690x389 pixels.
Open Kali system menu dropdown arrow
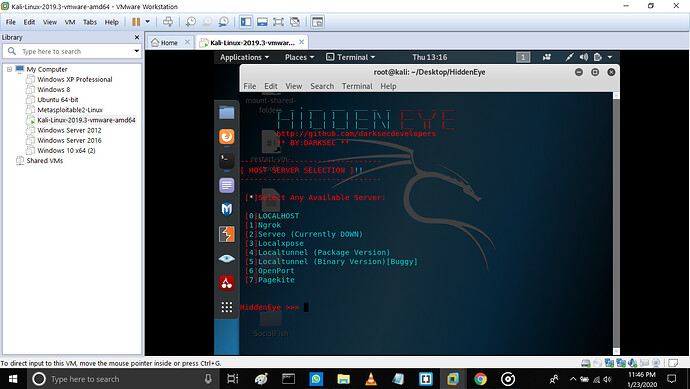(x=610, y=57)
